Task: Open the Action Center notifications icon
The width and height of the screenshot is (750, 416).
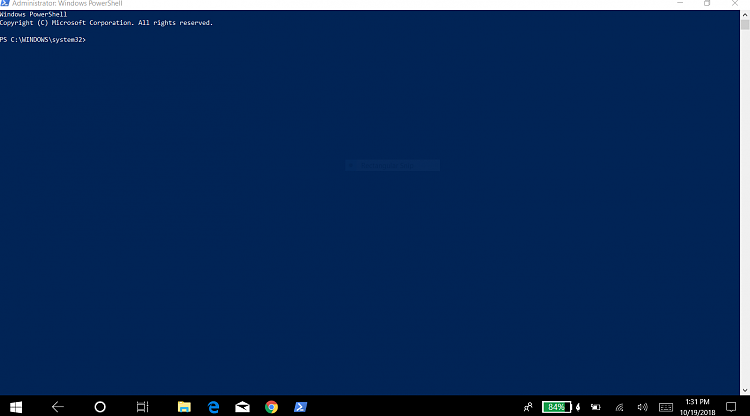Action: point(731,407)
